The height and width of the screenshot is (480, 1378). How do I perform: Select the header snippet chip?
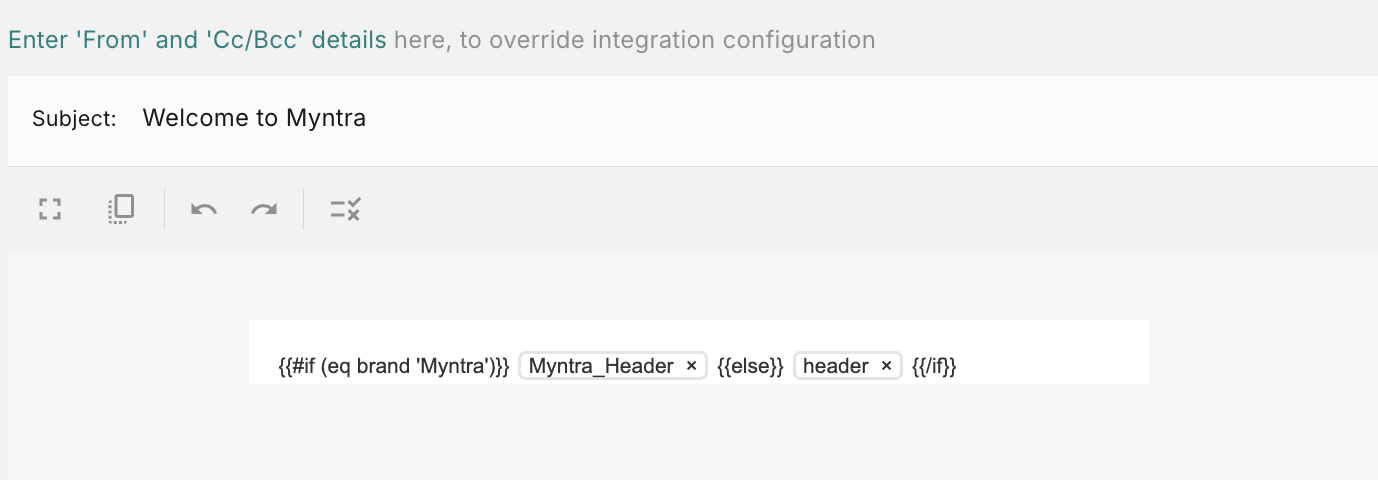coord(835,366)
